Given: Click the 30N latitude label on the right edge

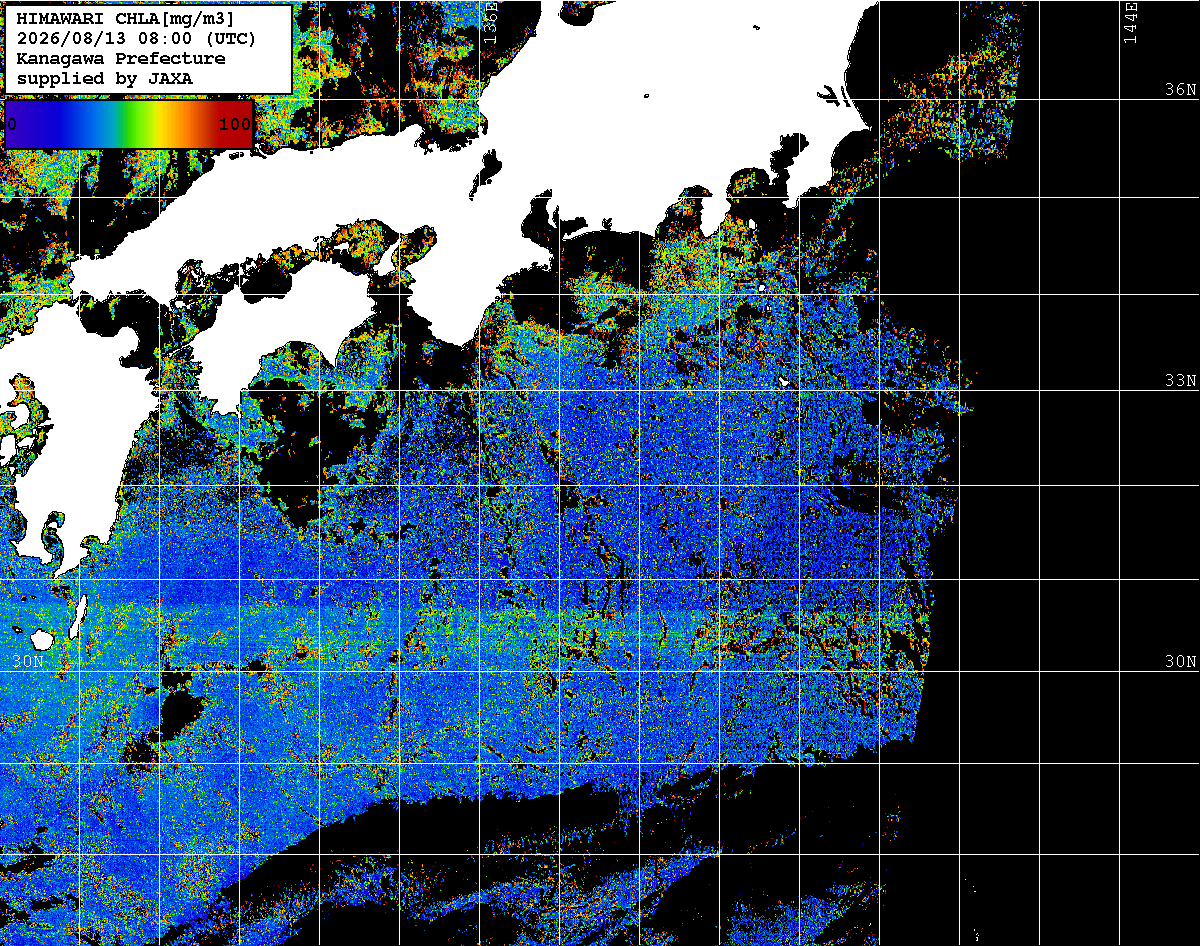Looking at the screenshot, I should click(x=1181, y=661).
